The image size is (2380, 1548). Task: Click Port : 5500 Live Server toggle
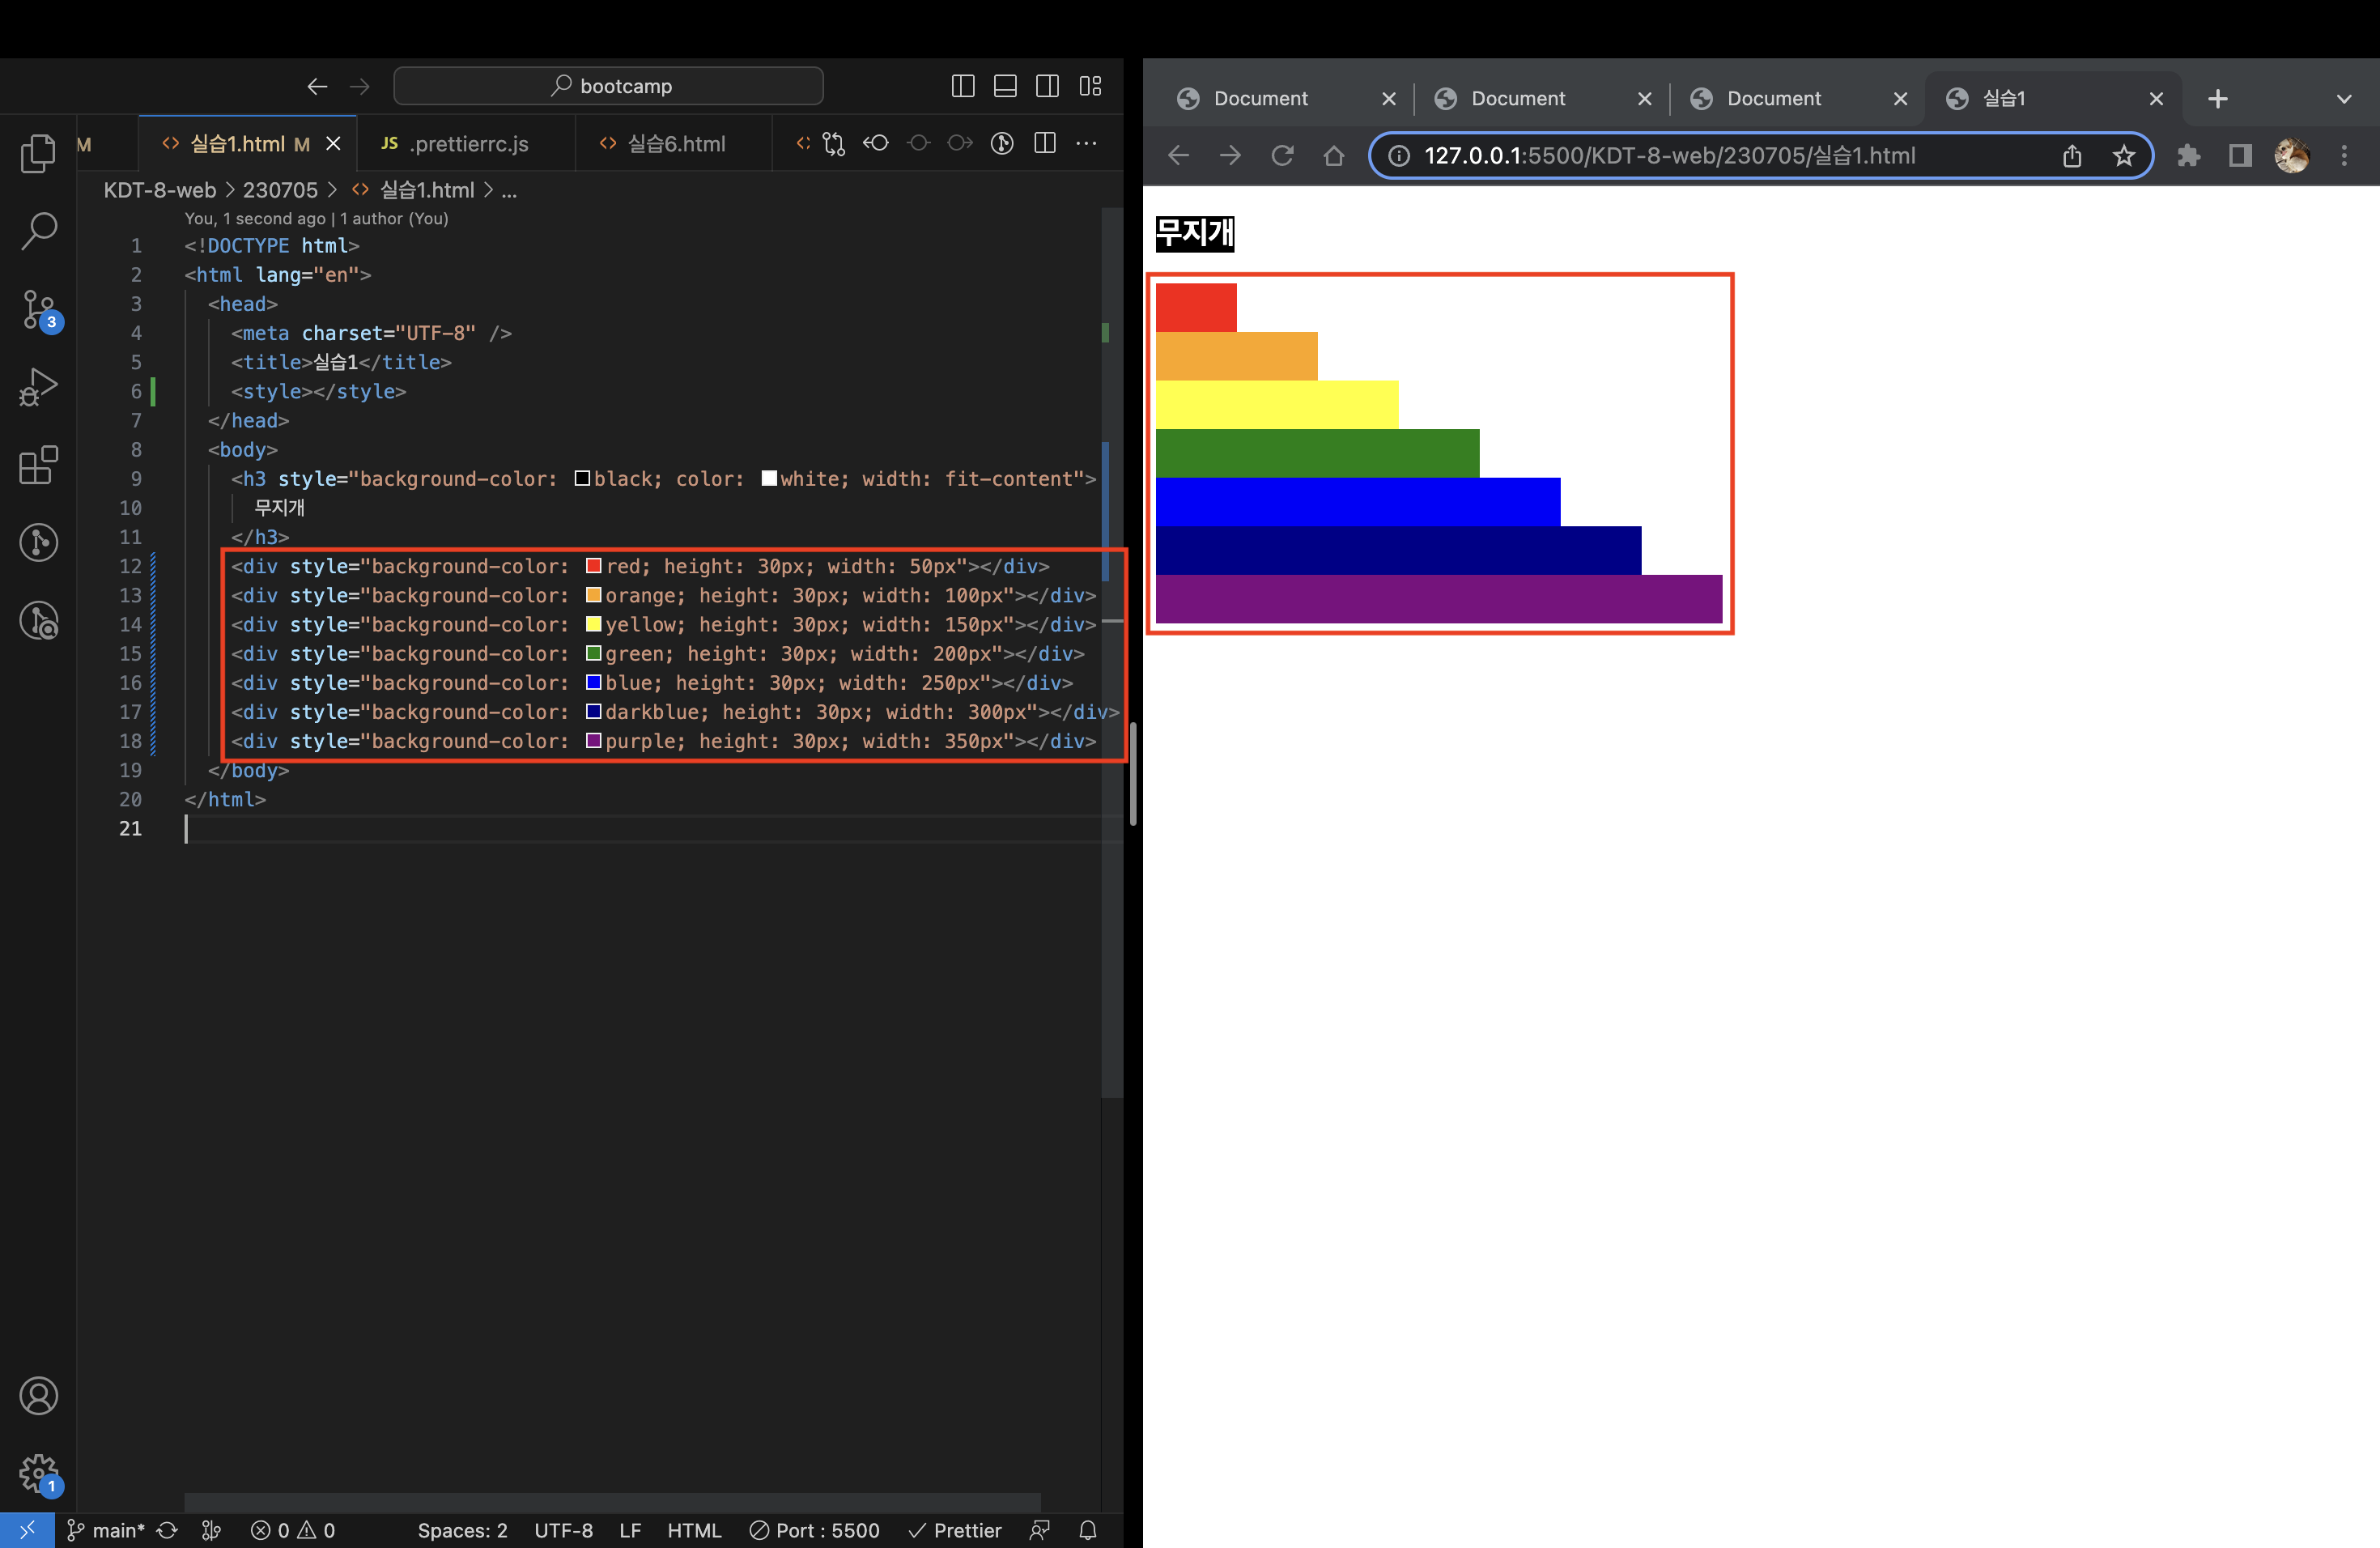[x=814, y=1530]
